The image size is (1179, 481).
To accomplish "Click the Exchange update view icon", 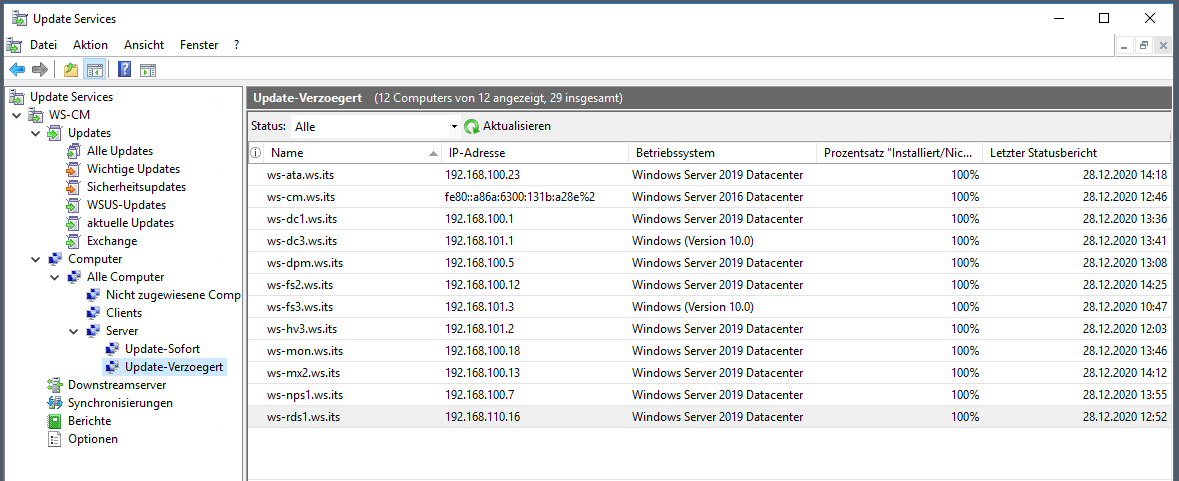I will (x=73, y=241).
